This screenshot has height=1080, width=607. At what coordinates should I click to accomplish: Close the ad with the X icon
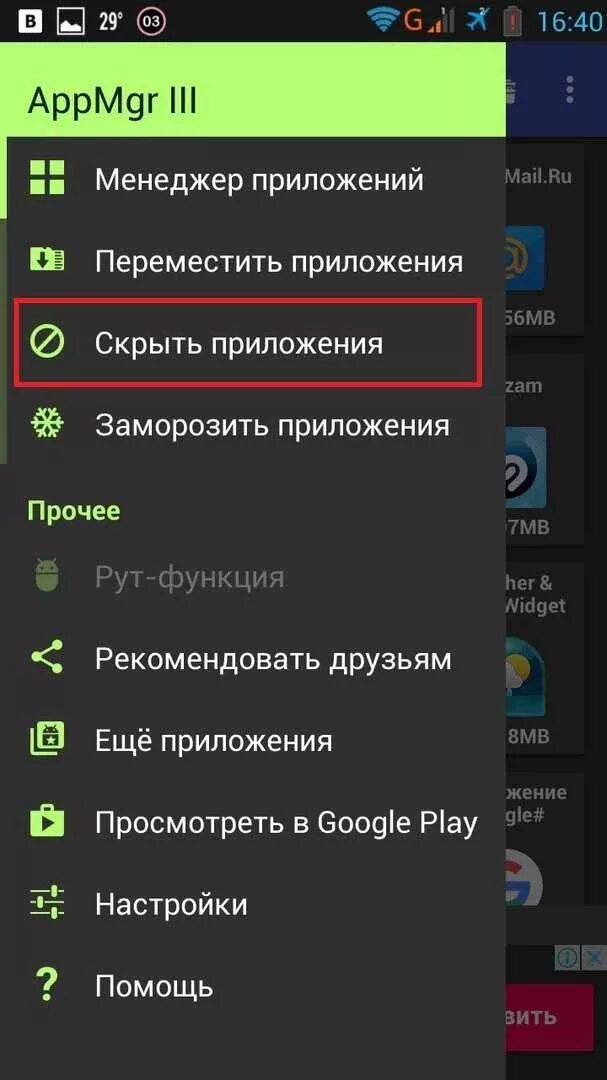(594, 957)
